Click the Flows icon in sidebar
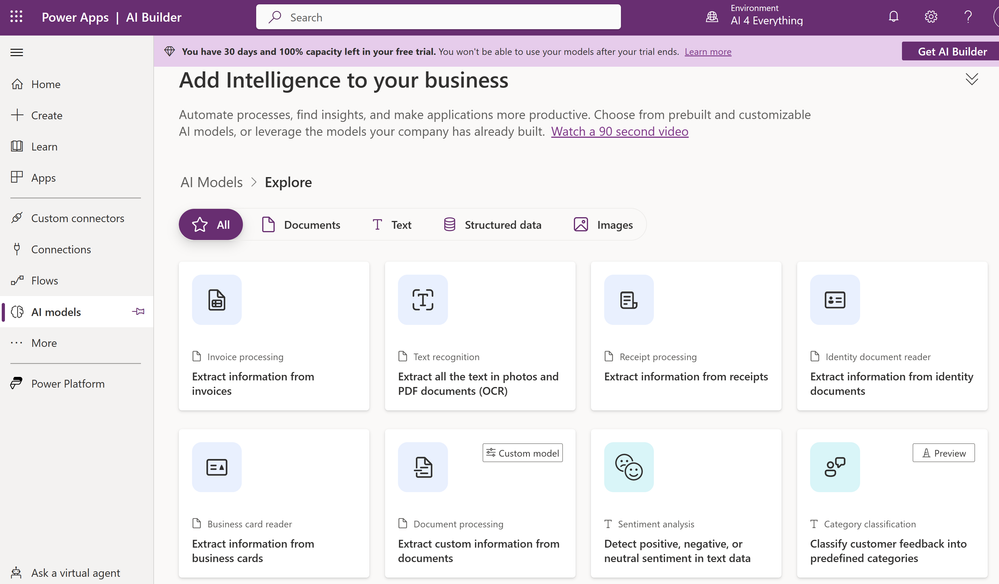This screenshot has width=999, height=584. click(x=17, y=280)
